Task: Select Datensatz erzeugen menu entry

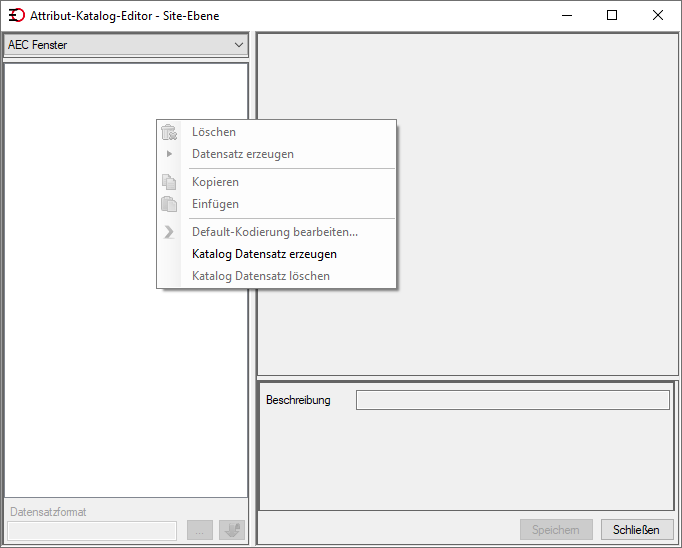Action: [277, 154]
